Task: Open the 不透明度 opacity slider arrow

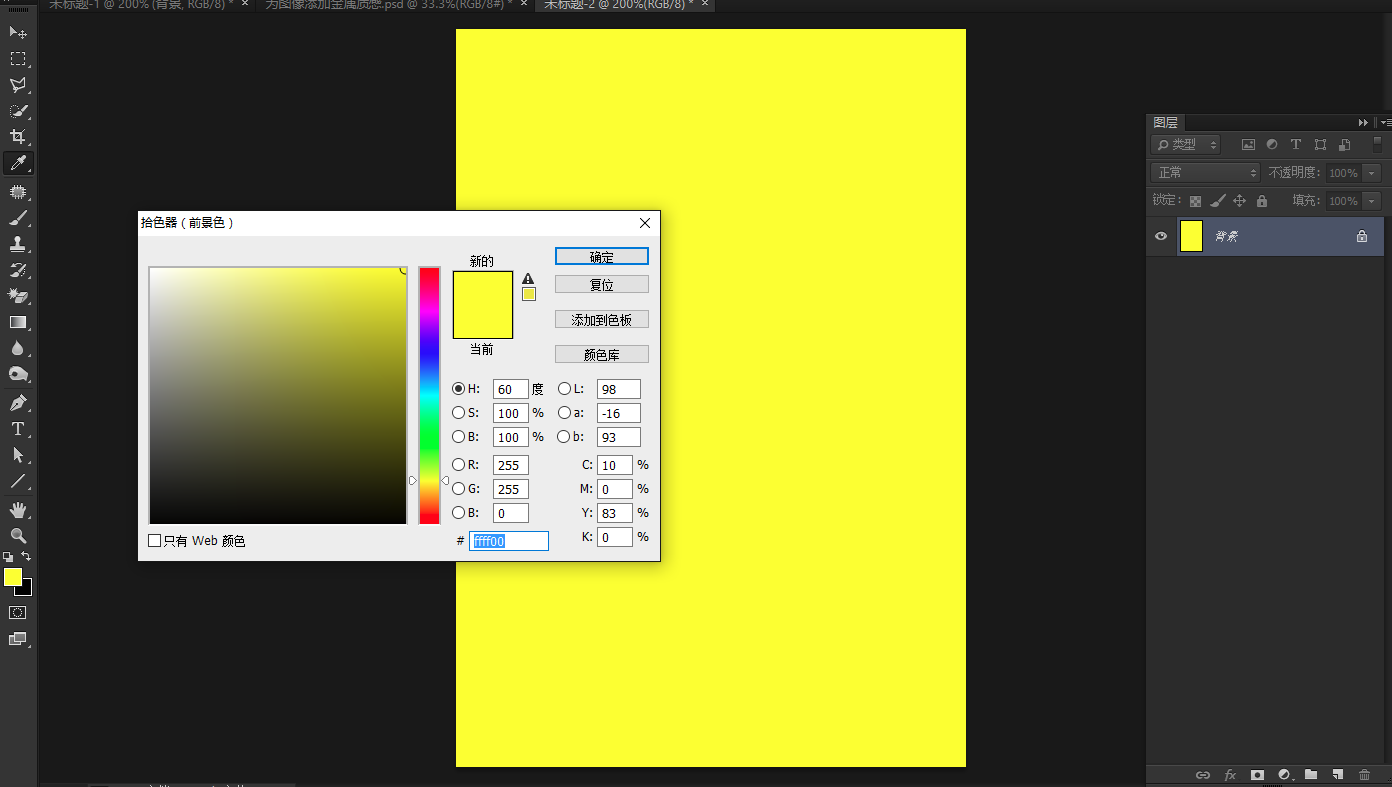Action: pos(1372,173)
